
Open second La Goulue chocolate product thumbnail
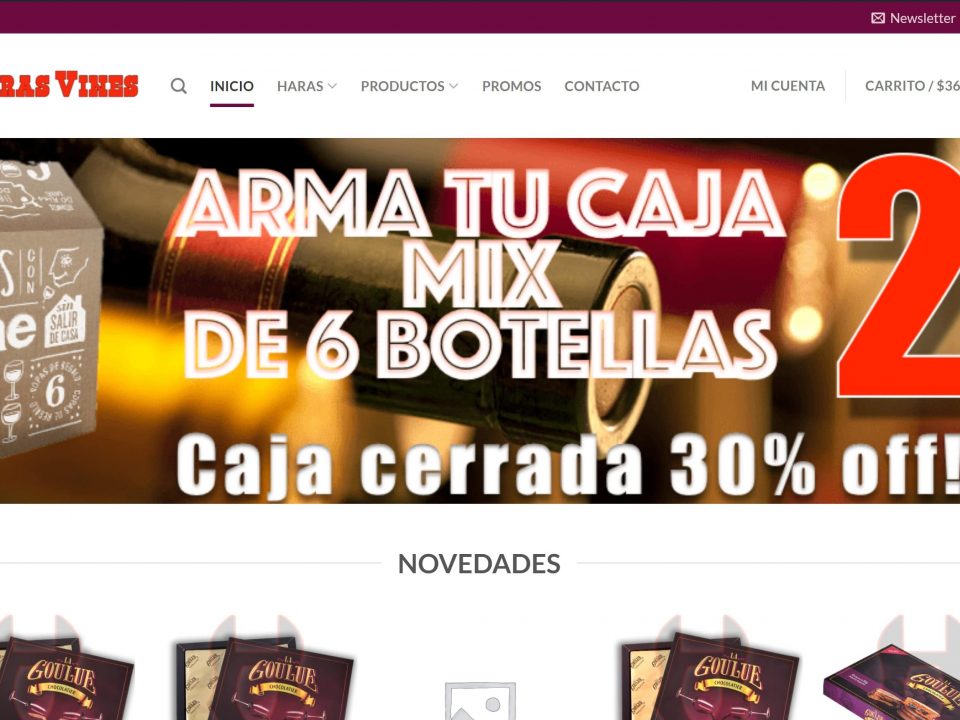264,678
